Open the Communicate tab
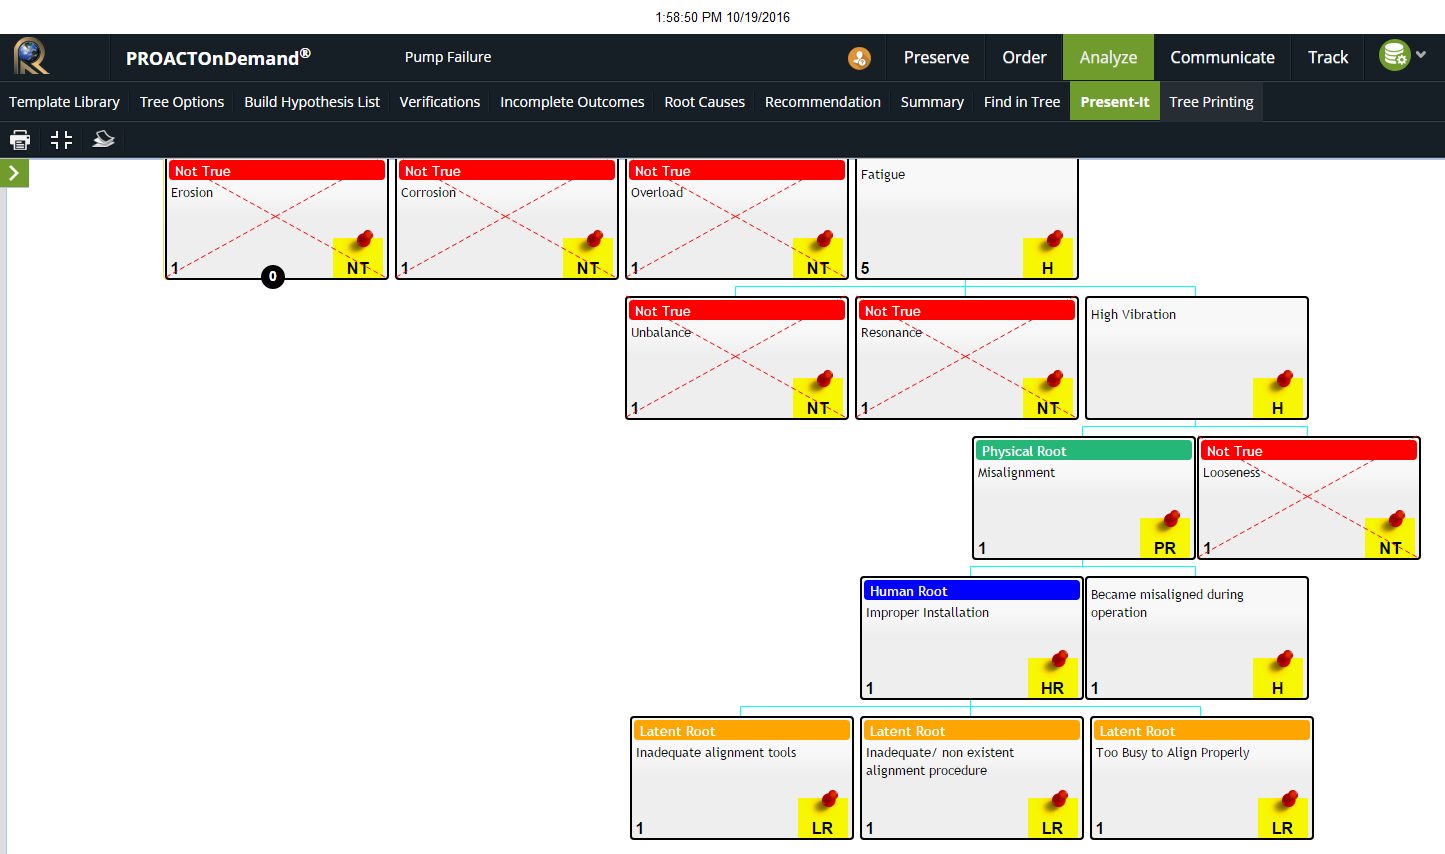The height and width of the screenshot is (854, 1445). tap(1222, 58)
